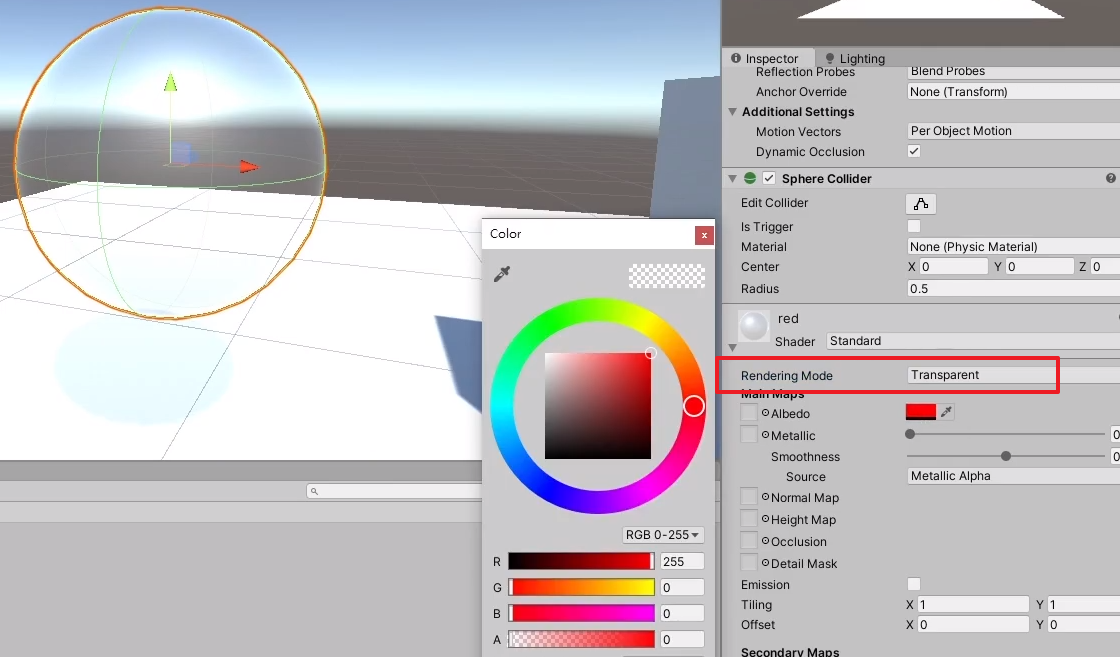Screen dimensions: 1120x657
Task: Open the Rendering Mode dropdown set to Transparent
Action: [981, 375]
